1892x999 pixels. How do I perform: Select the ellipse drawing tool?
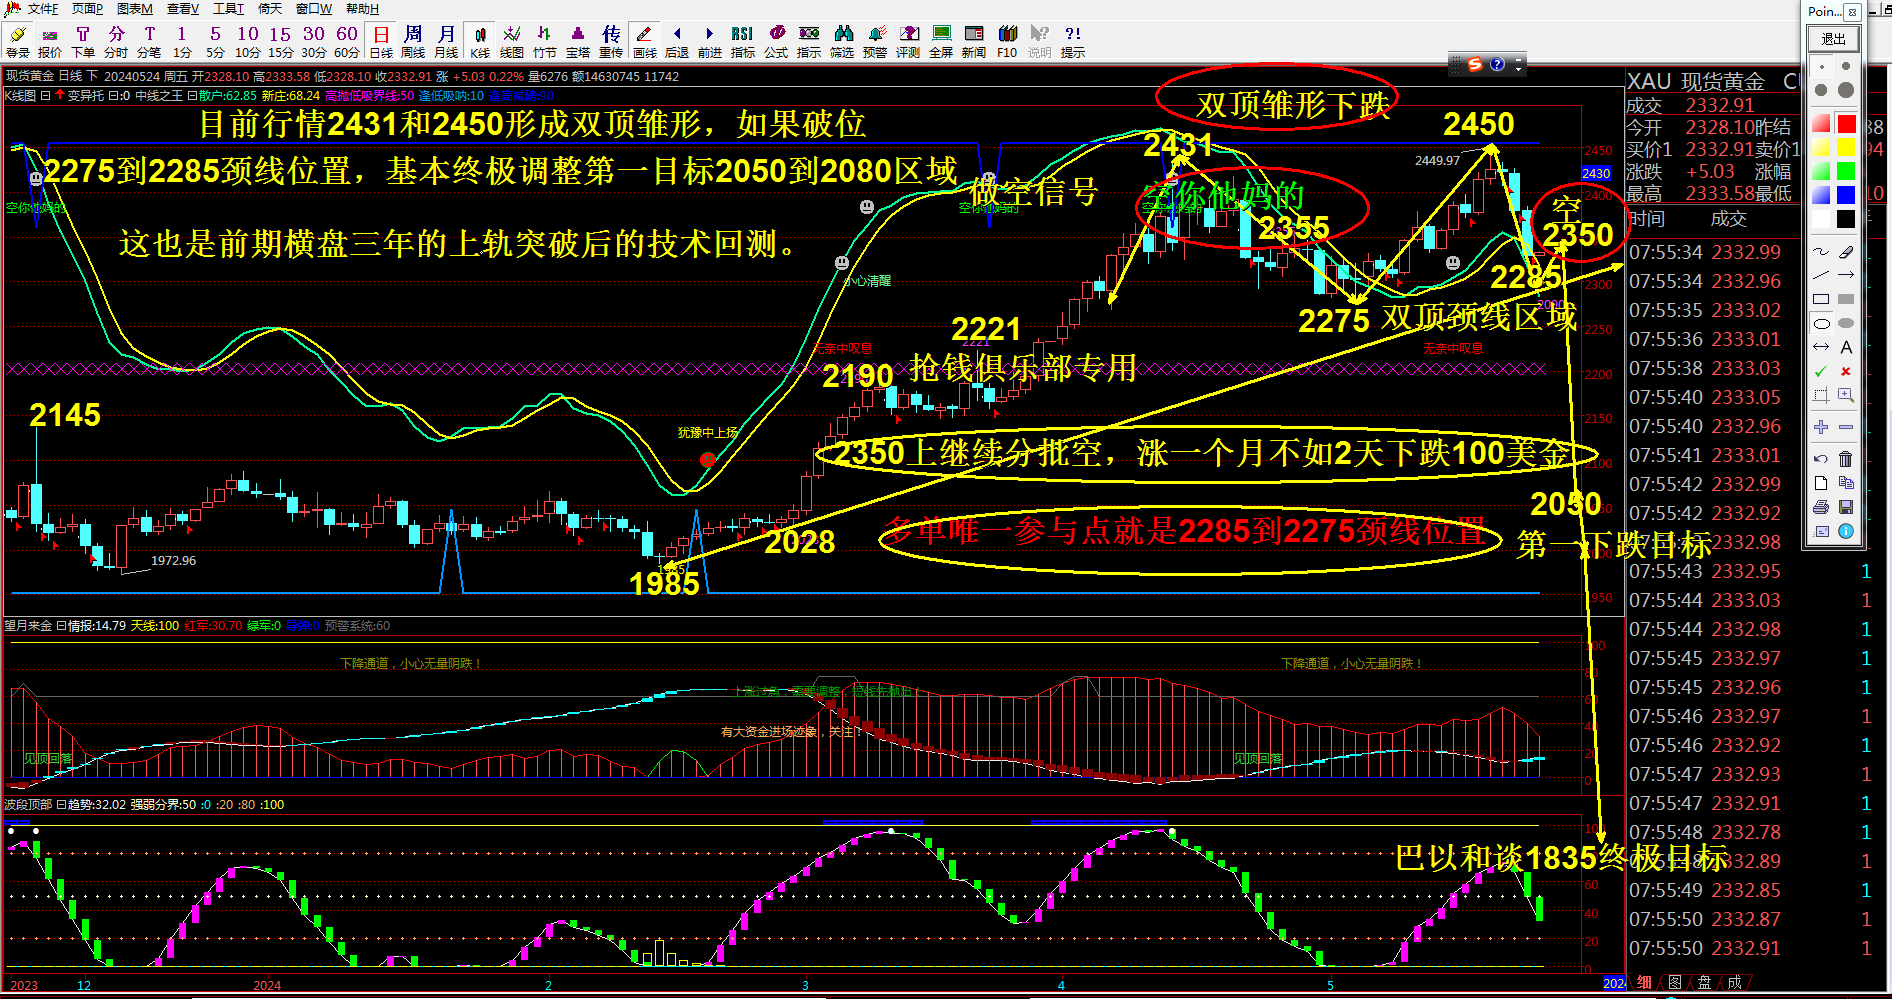[1821, 323]
